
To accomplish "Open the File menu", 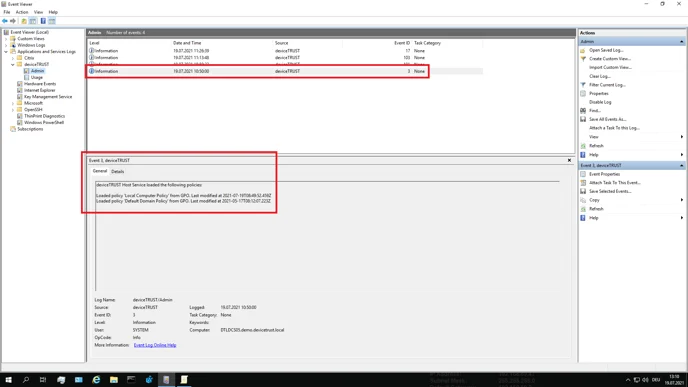I will pyautogui.click(x=7, y=12).
